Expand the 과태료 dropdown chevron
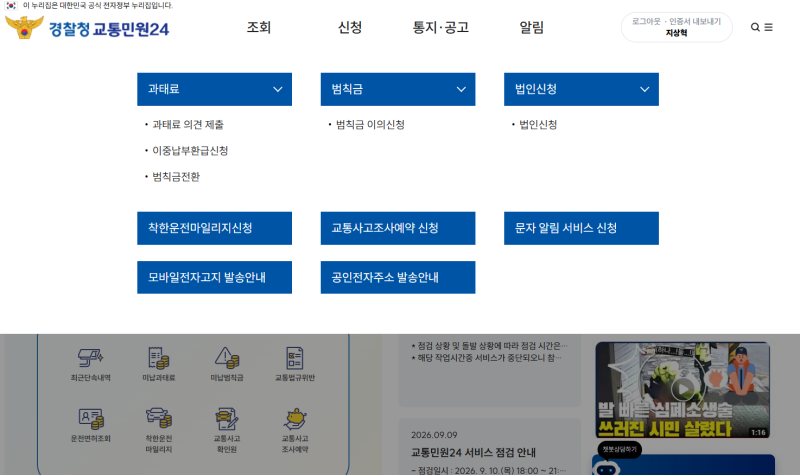 point(278,89)
